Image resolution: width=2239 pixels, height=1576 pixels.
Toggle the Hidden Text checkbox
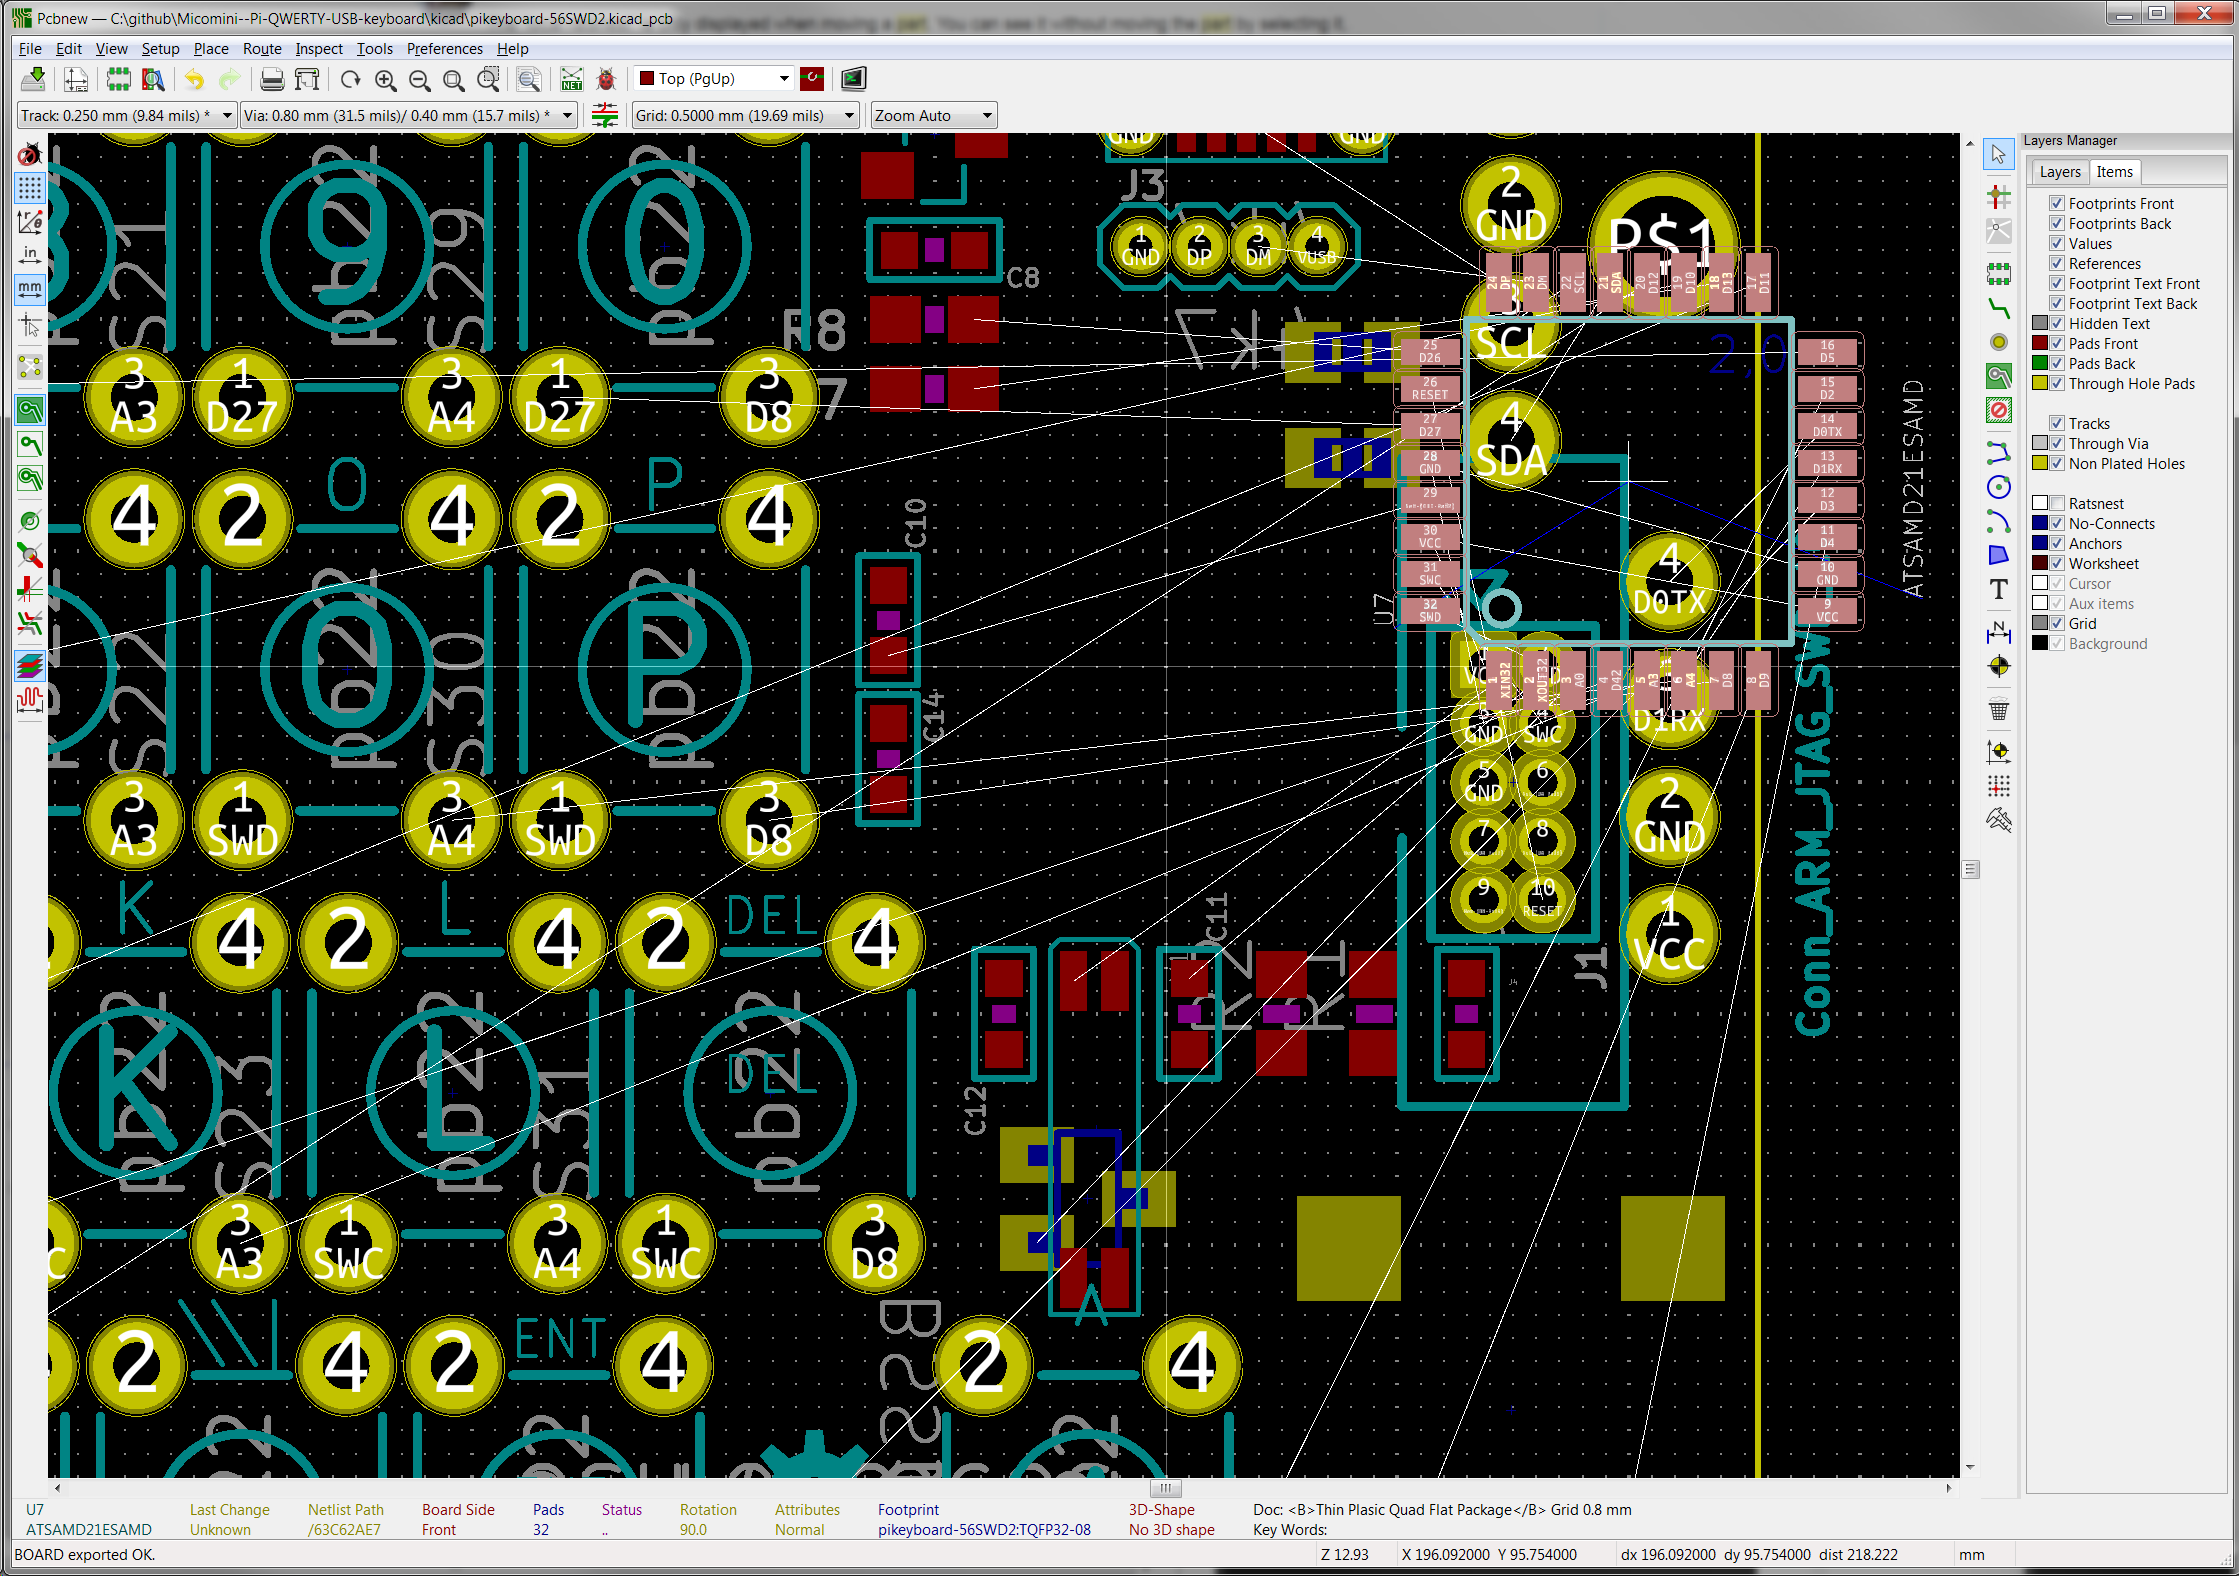point(2057,323)
